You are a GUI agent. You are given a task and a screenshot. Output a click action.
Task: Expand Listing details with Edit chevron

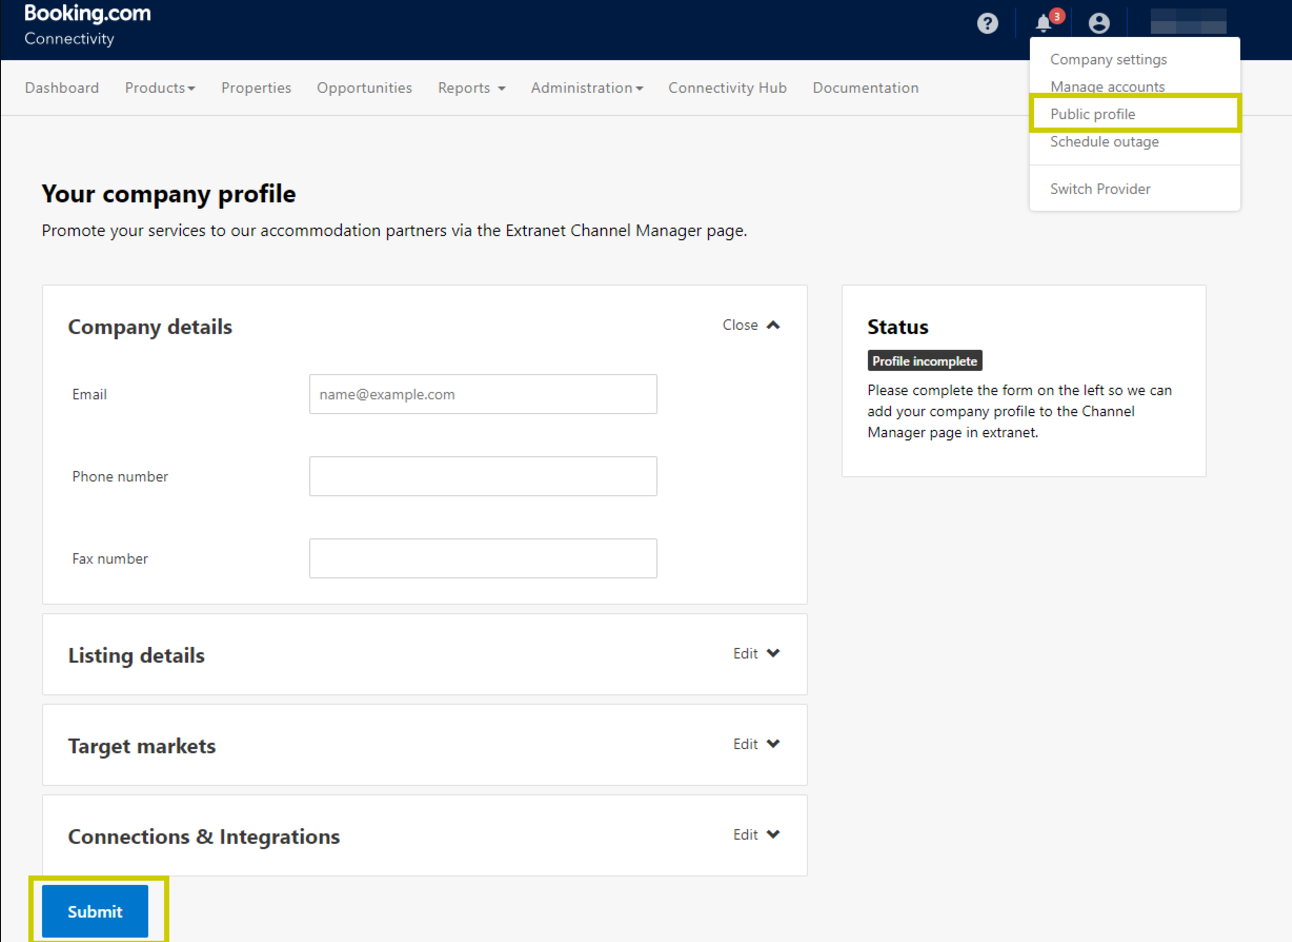tap(756, 654)
